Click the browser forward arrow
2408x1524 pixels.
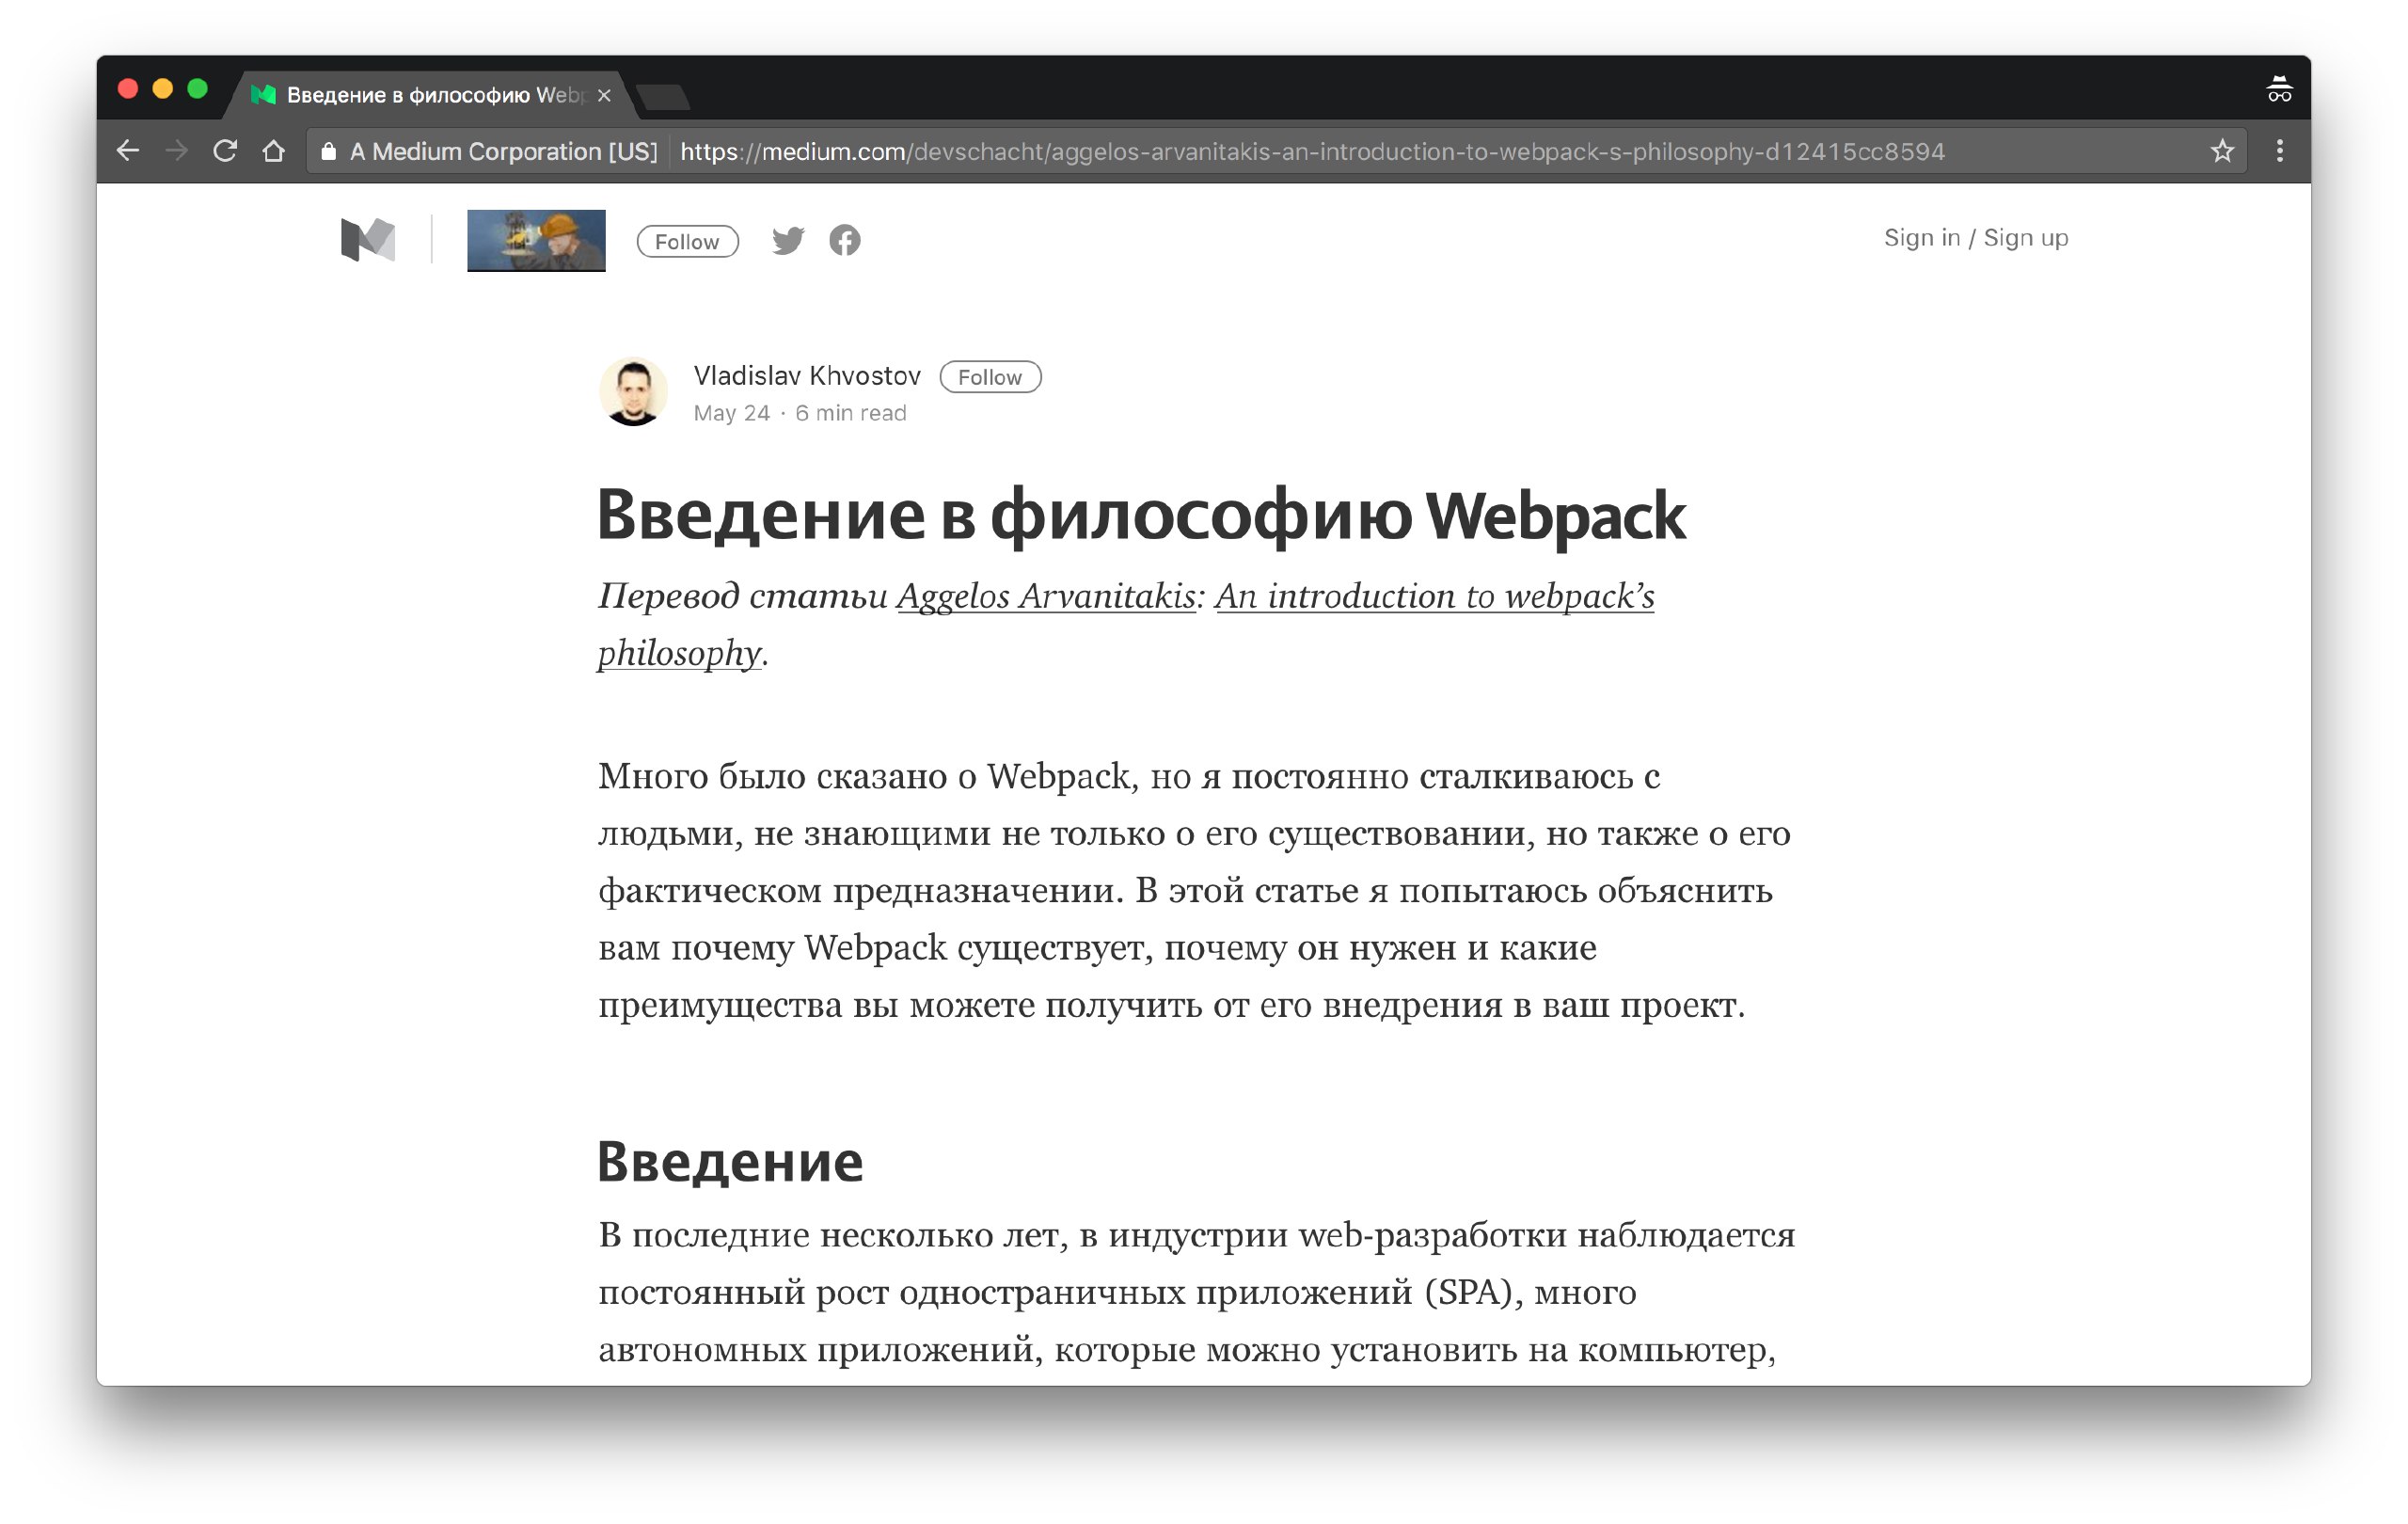click(177, 151)
